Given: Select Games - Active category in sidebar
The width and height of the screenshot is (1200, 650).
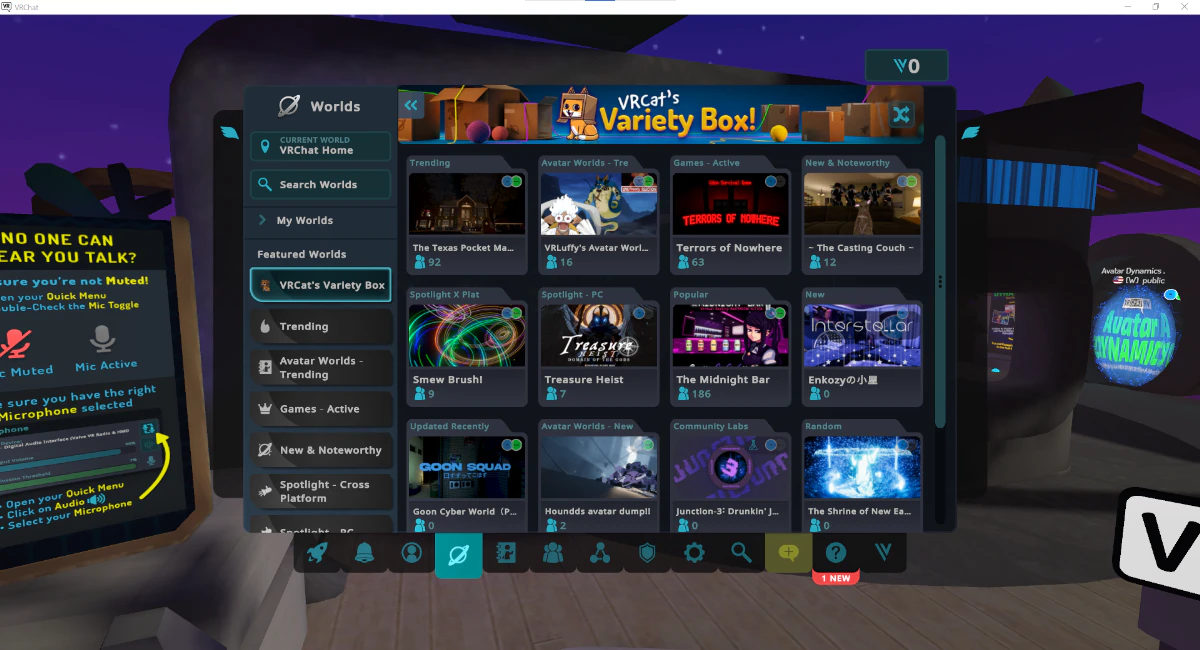Looking at the screenshot, I should [x=322, y=409].
